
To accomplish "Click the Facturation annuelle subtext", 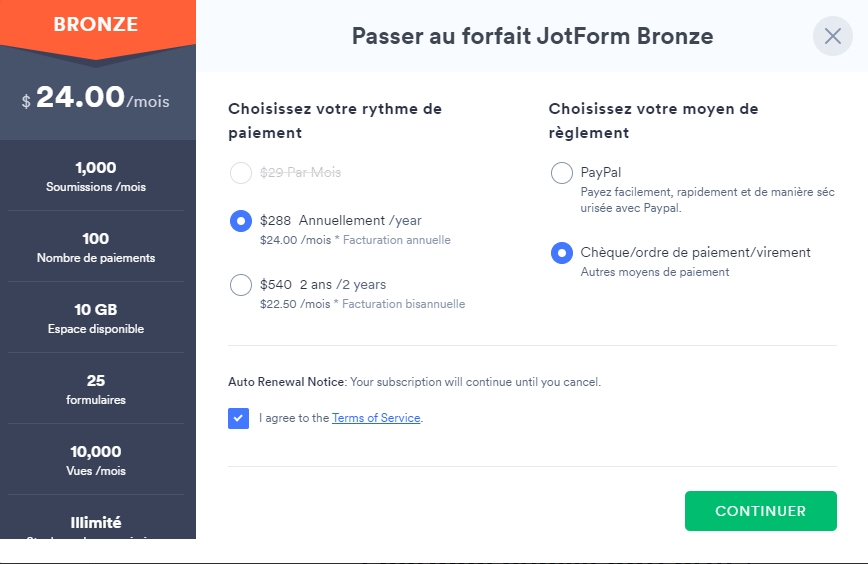I will [x=396, y=240].
